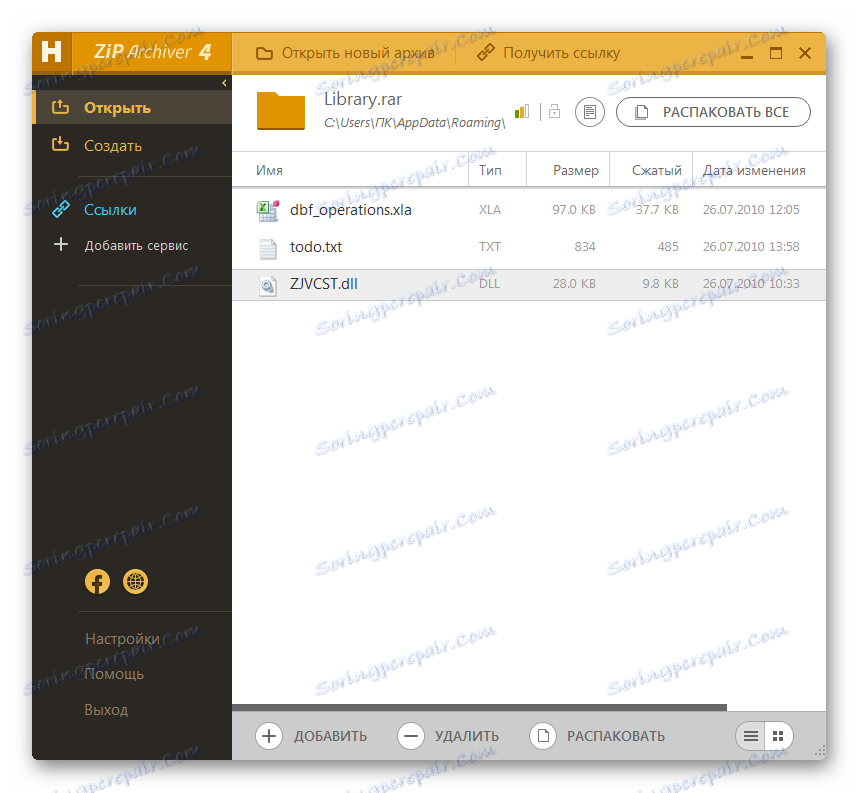Screen dimensions: 859x793
Task: Sort files by the Имя column
Action: [350, 170]
